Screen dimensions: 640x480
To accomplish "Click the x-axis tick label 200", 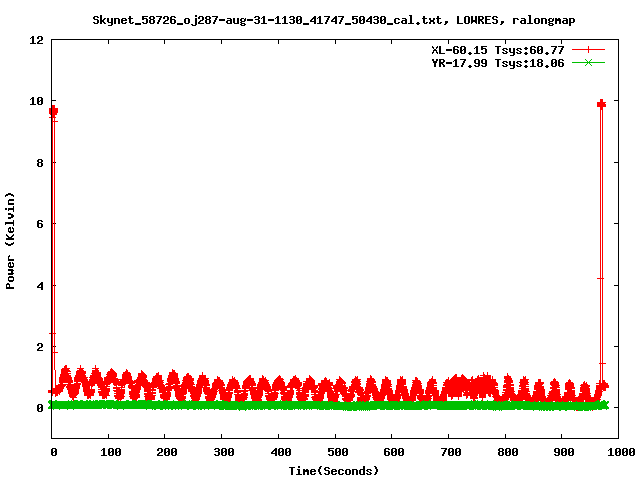I will tap(167, 452).
